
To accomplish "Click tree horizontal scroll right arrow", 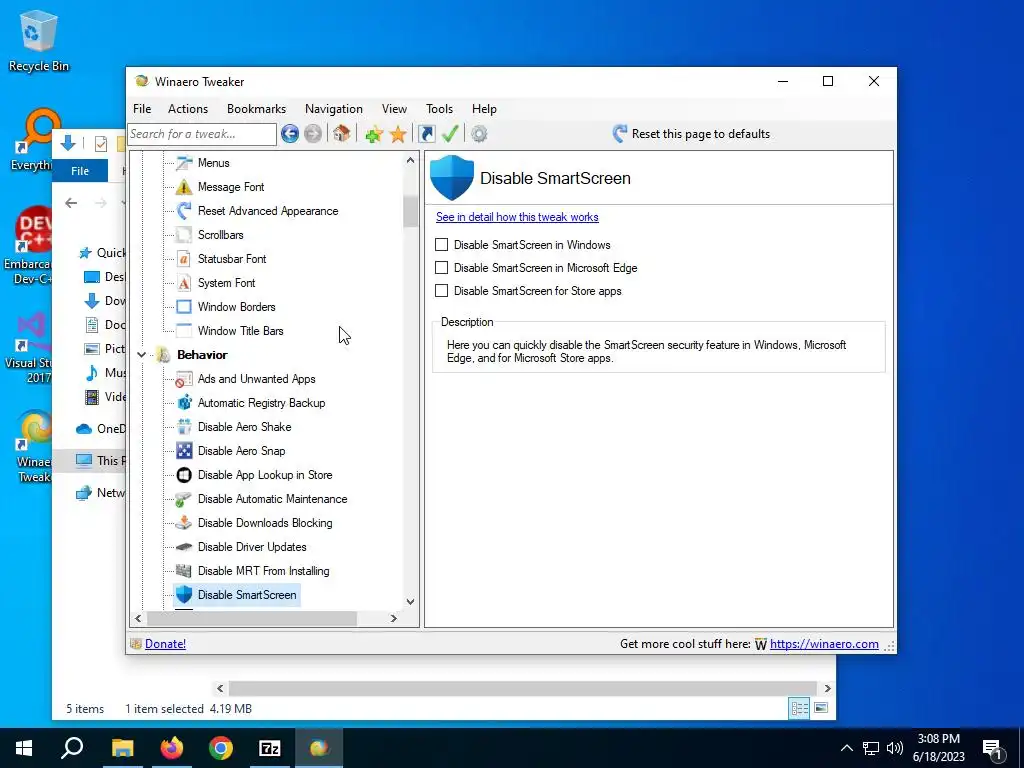I will [393, 618].
